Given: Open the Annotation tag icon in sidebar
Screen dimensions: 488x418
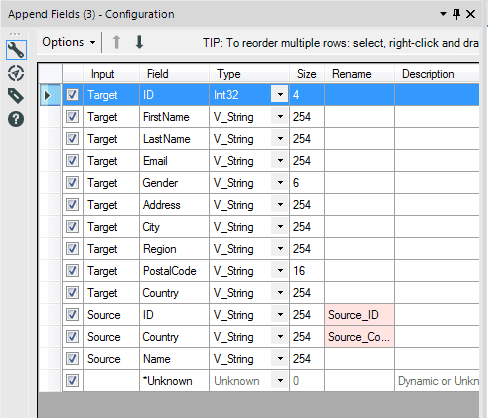Looking at the screenshot, I should (16, 96).
